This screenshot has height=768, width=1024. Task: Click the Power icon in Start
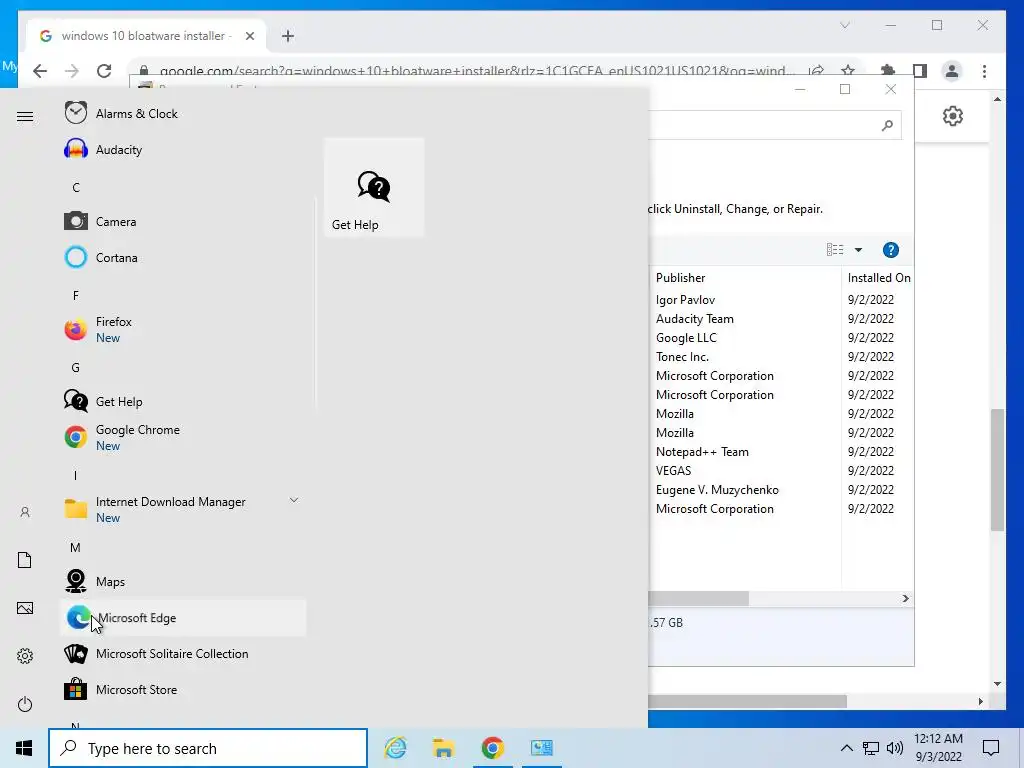[x=25, y=704]
